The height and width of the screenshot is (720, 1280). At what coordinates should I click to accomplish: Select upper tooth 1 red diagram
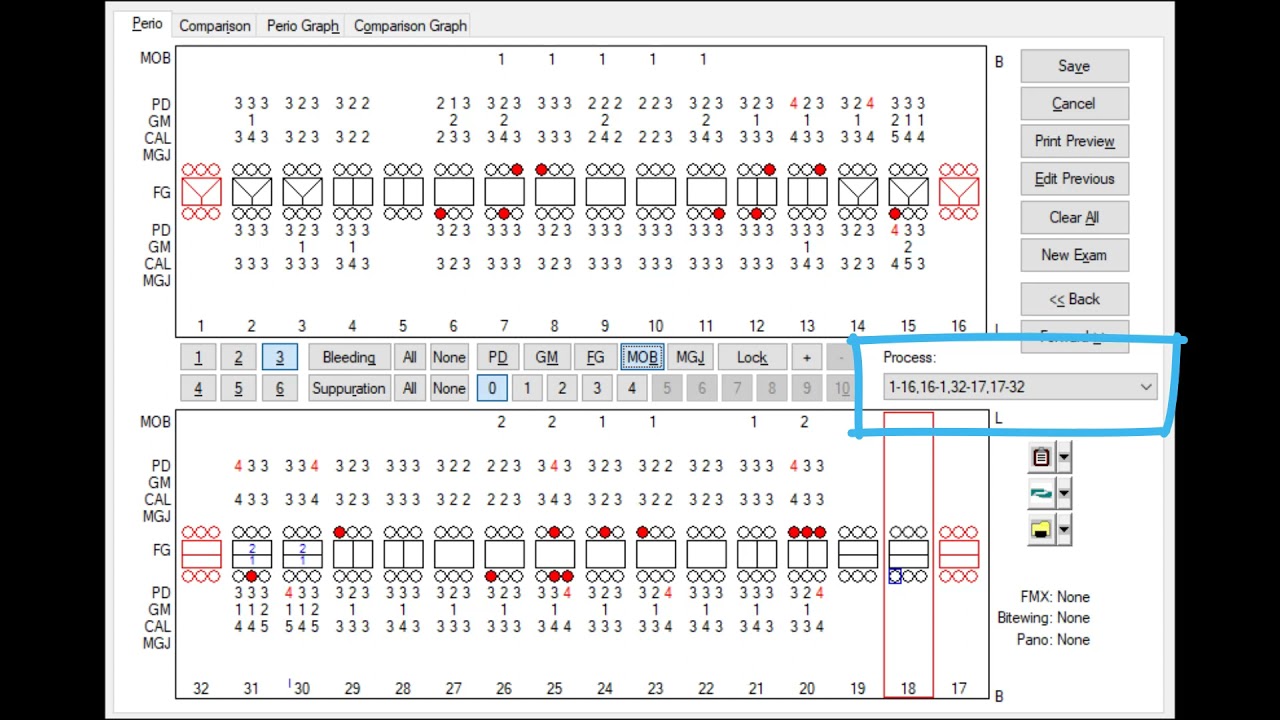point(201,192)
